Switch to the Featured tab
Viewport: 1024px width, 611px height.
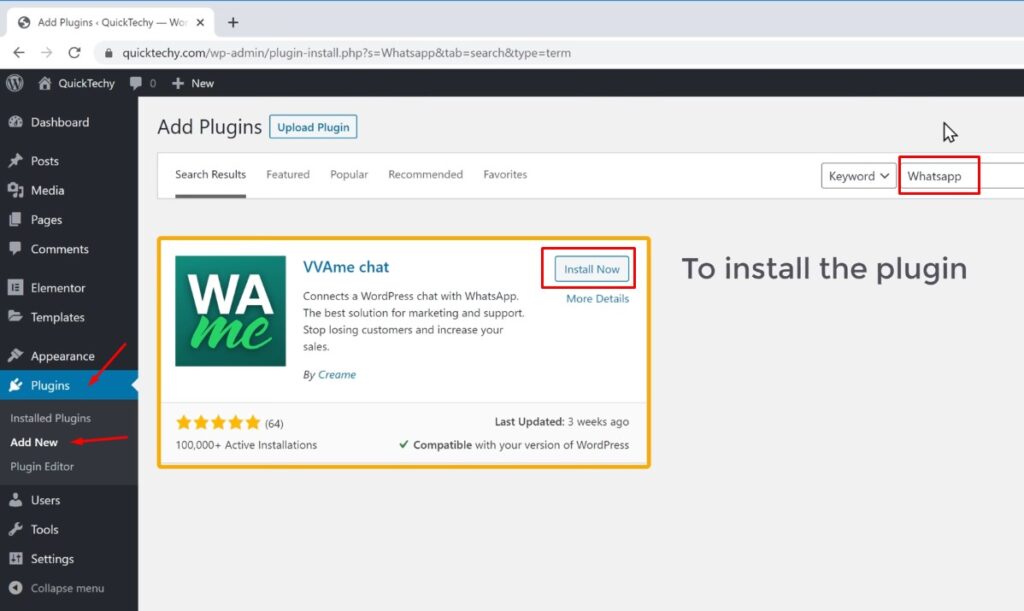[287, 174]
